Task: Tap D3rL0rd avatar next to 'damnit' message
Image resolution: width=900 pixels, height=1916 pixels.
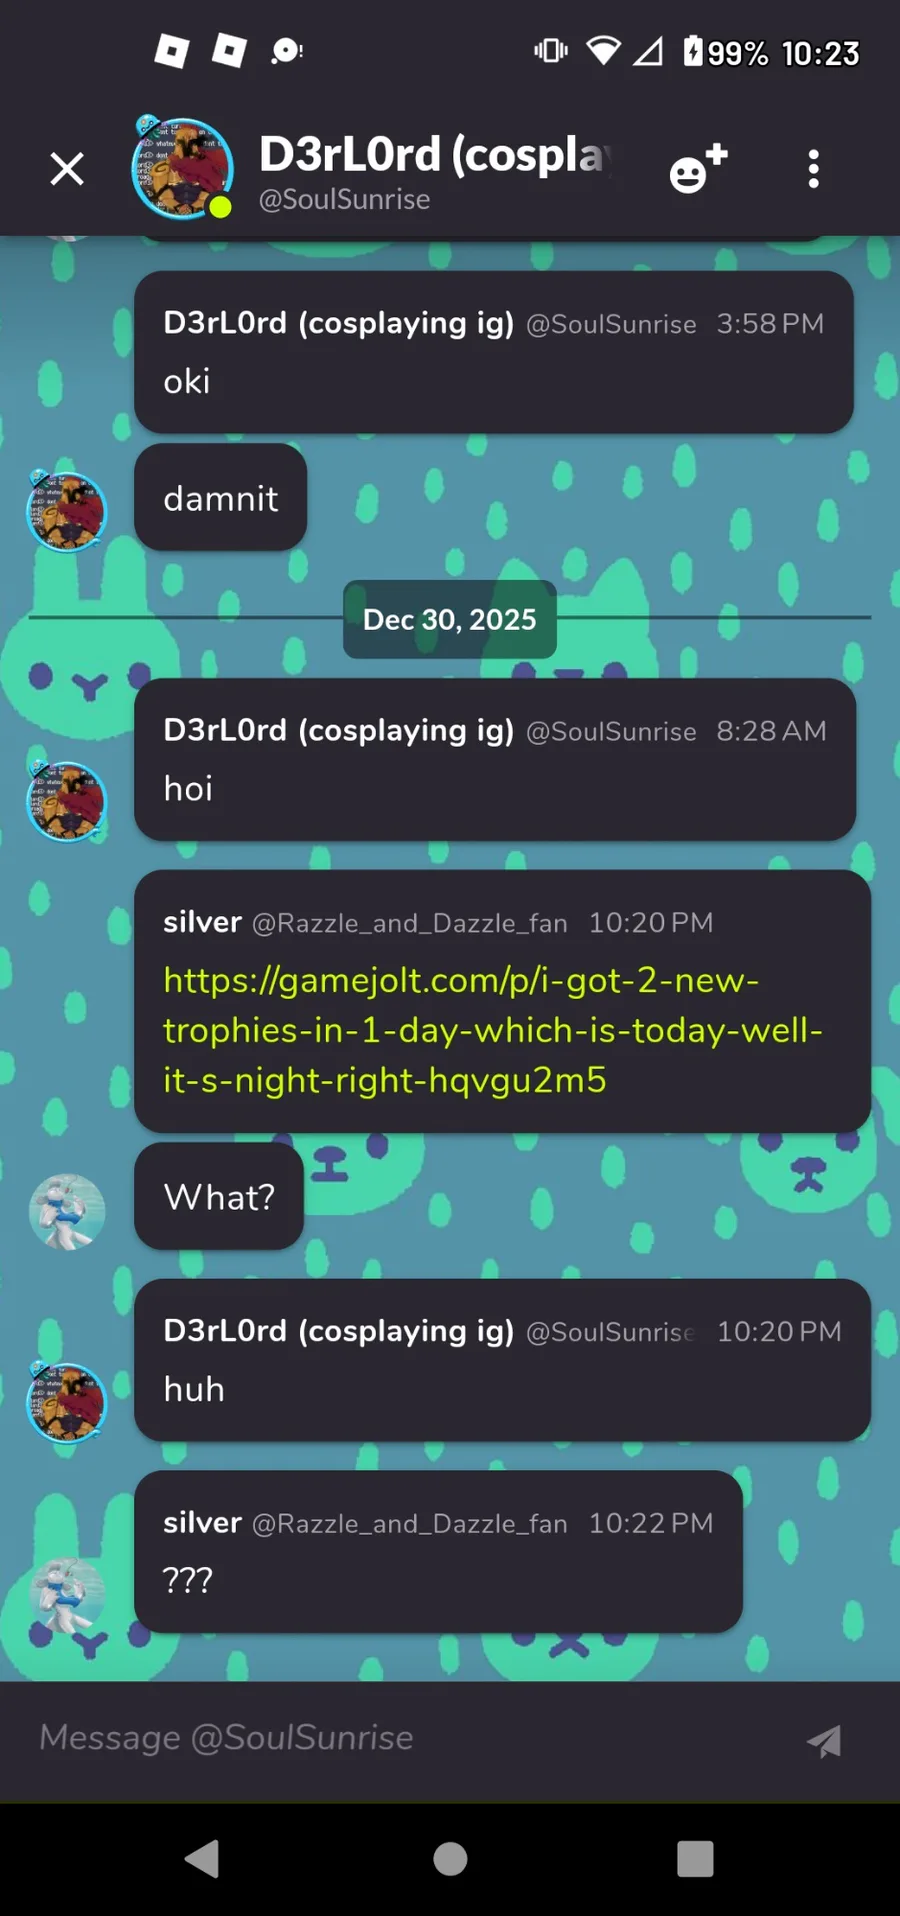Action: [x=67, y=511]
